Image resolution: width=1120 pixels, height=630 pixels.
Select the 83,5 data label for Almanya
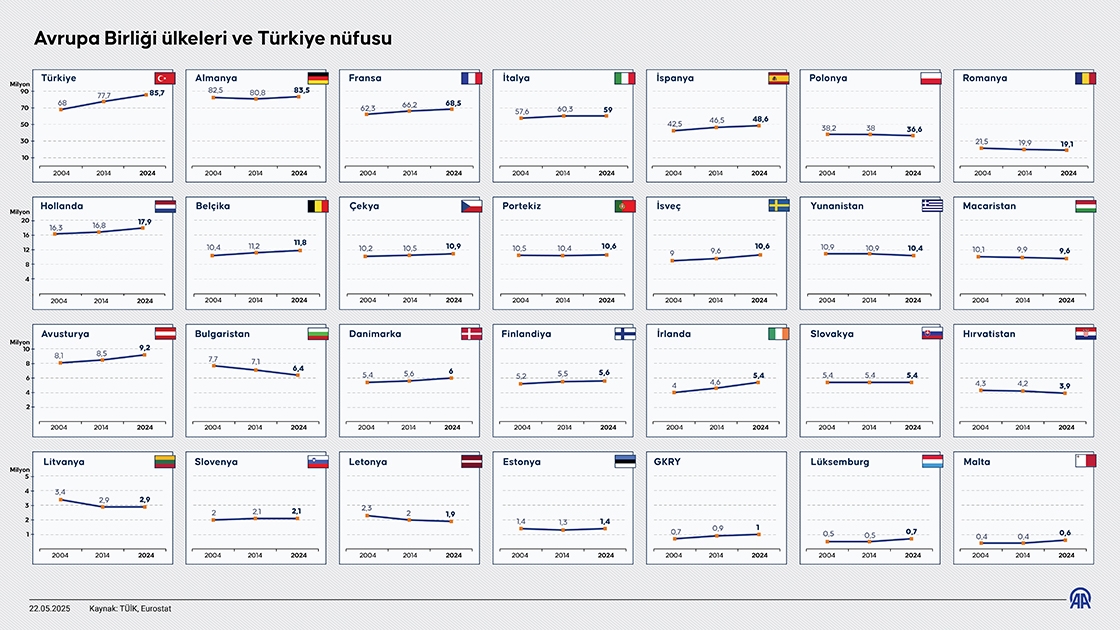tap(302, 90)
